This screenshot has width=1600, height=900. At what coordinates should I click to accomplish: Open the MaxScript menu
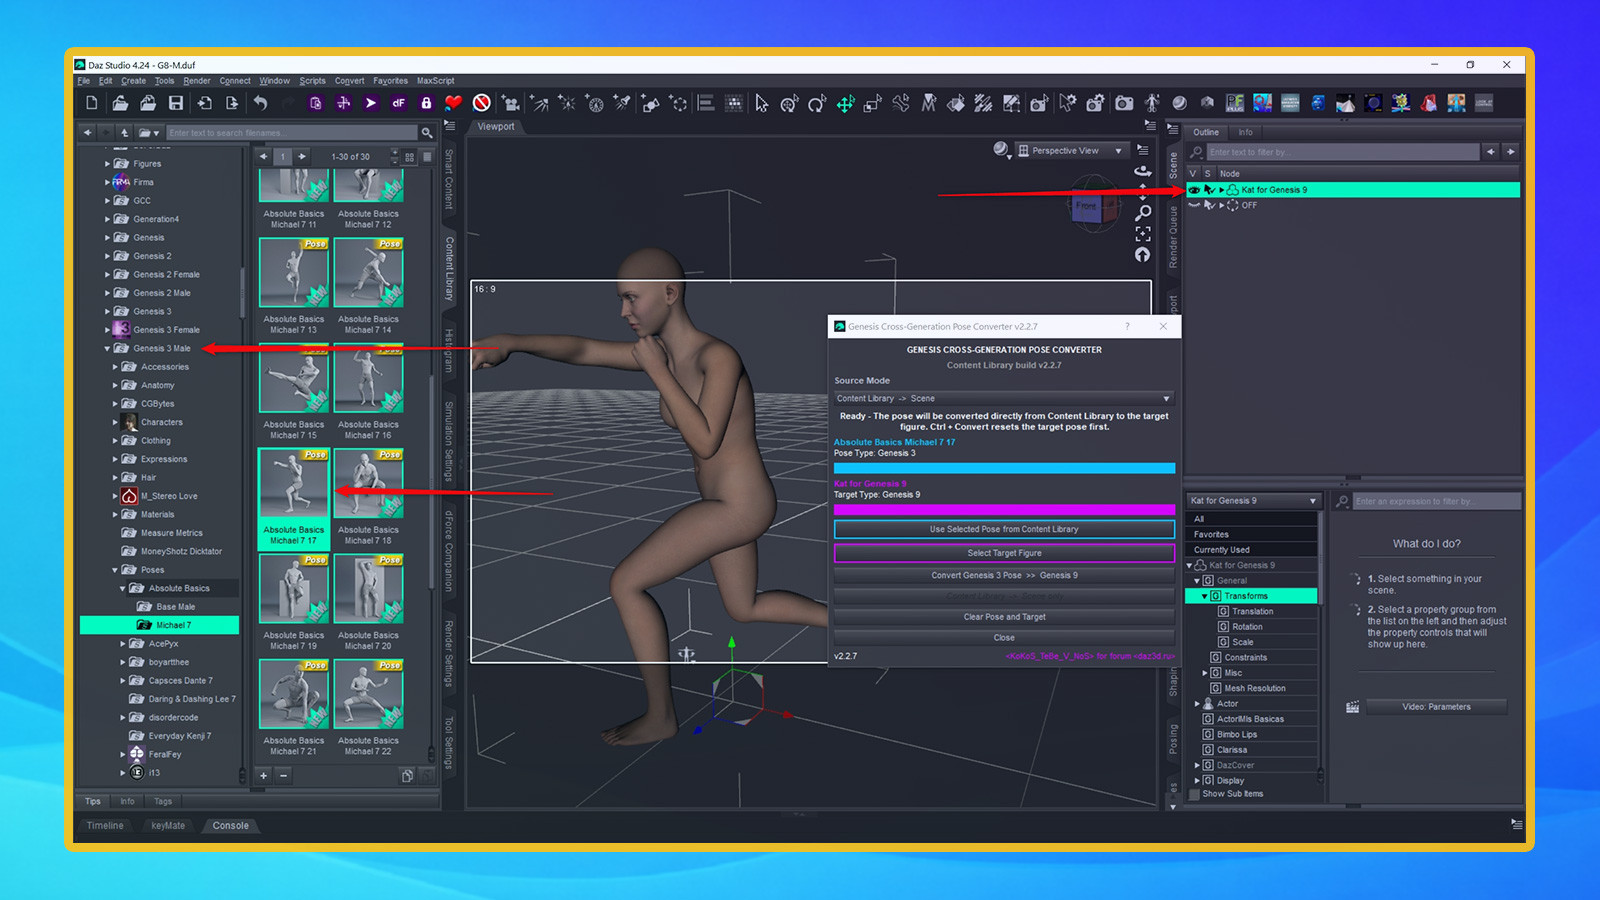point(435,81)
